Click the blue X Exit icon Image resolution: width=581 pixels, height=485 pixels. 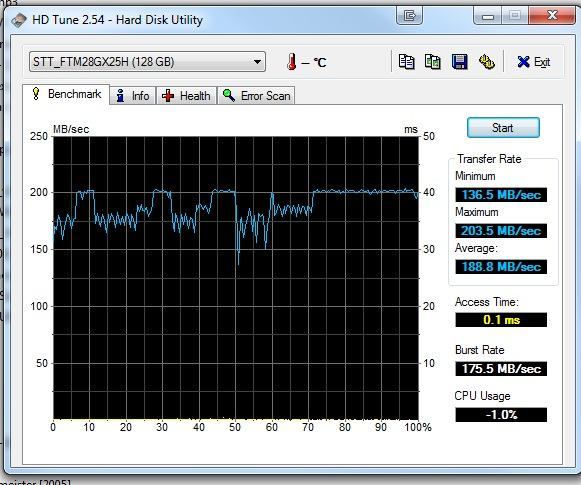[x=523, y=62]
